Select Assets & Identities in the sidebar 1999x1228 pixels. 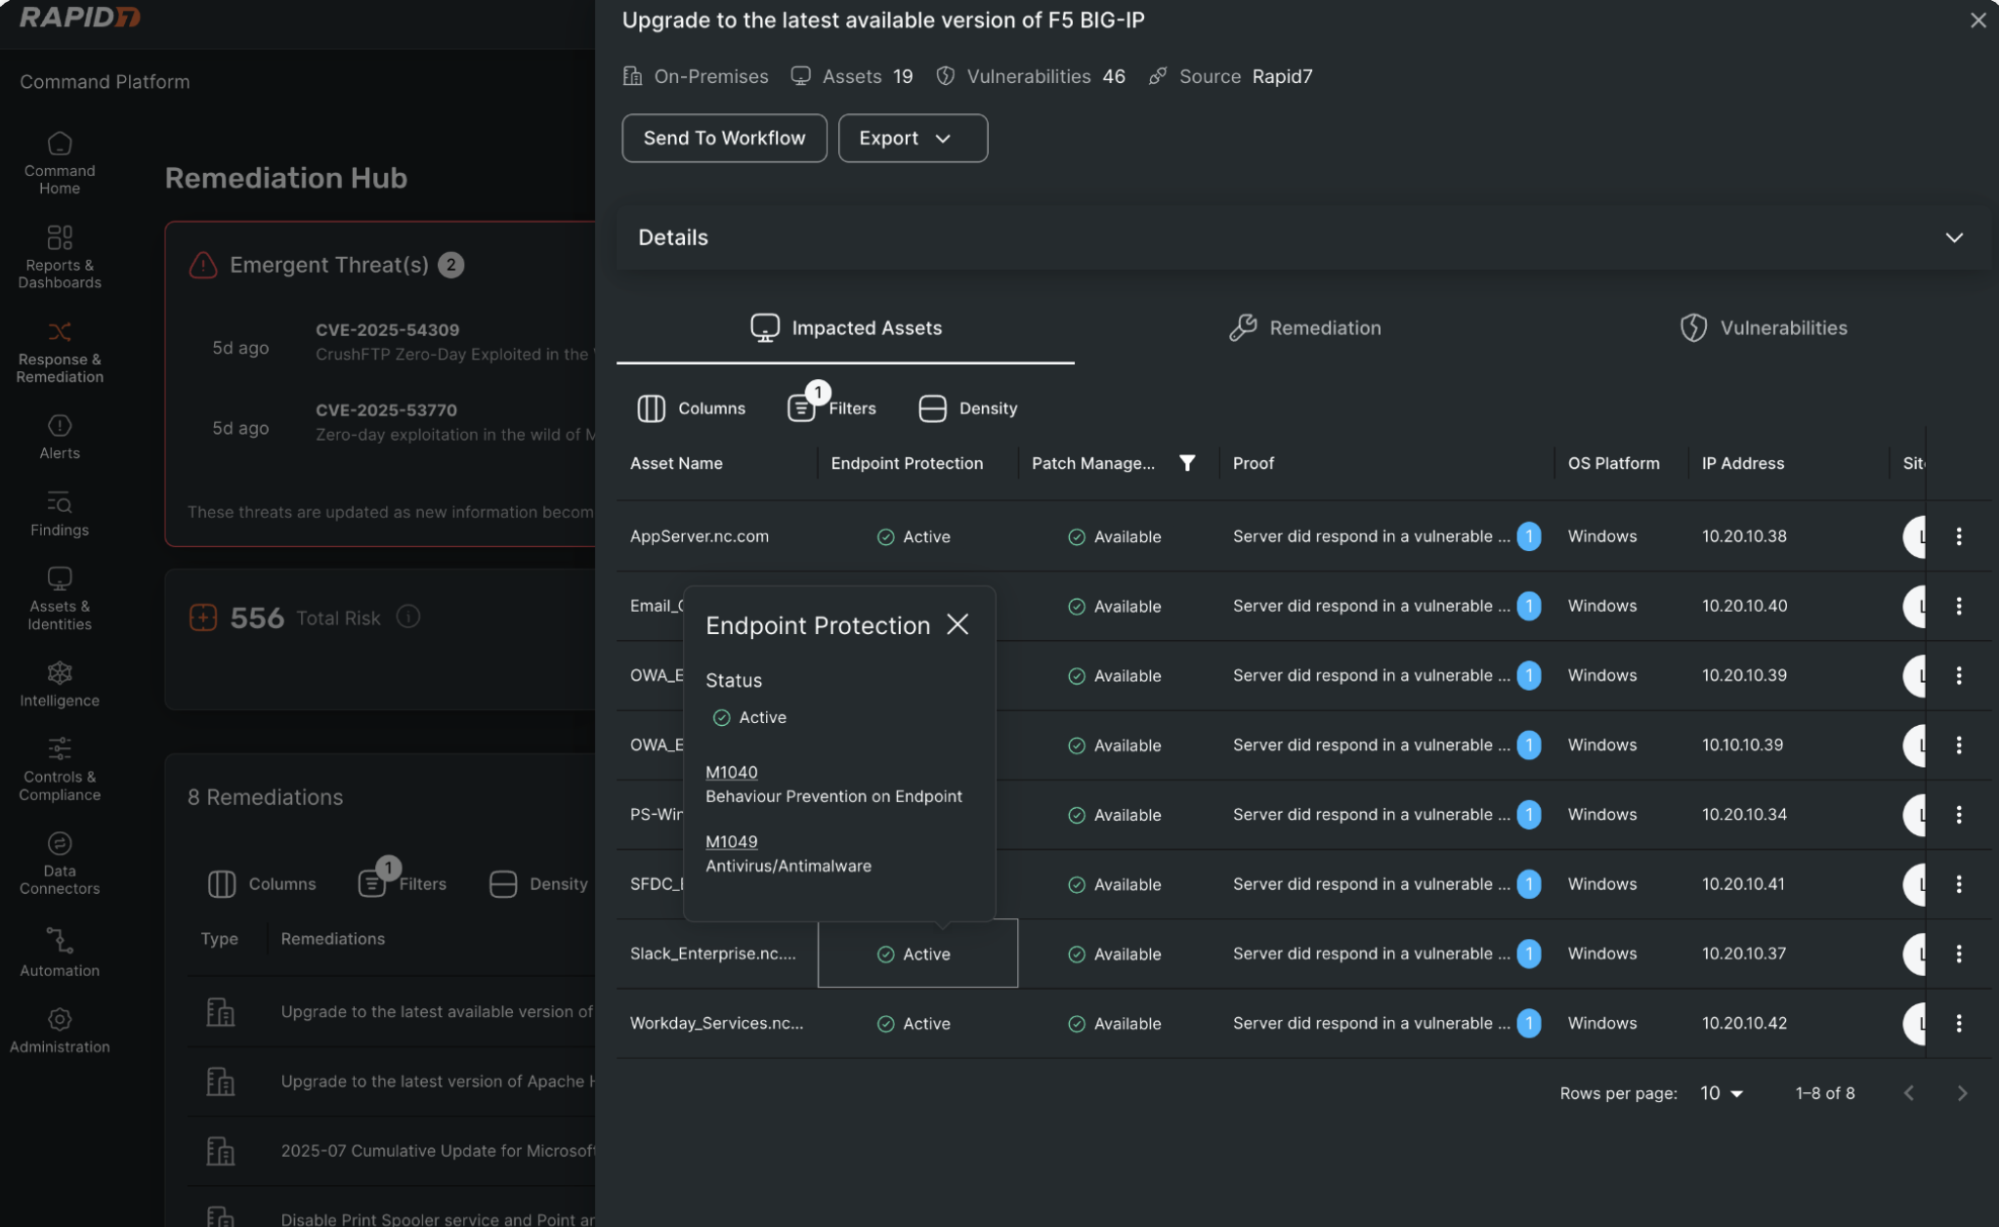pos(59,597)
